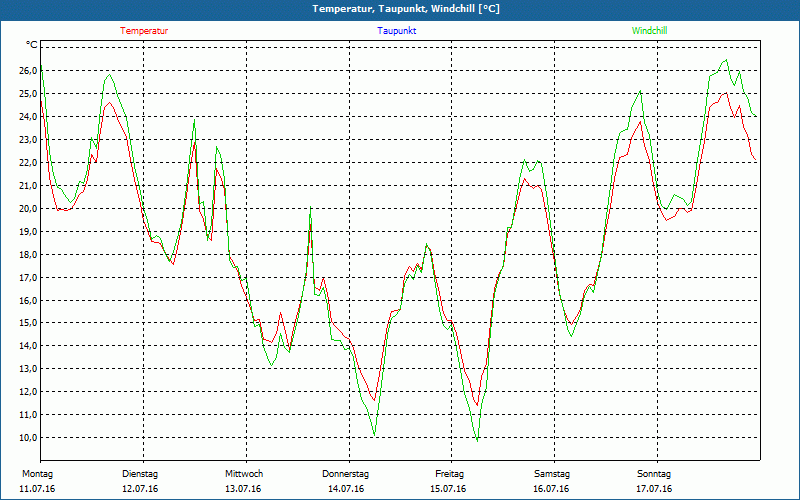800x500 pixels.
Task: Click the 25,0 y-axis value
Action: [29, 93]
